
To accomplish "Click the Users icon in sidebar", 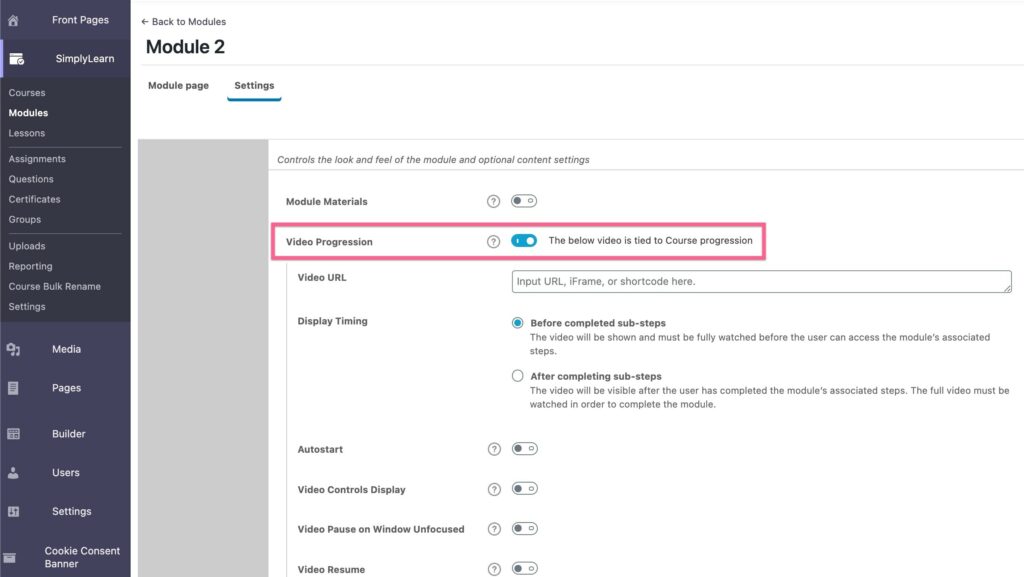I will pos(13,473).
